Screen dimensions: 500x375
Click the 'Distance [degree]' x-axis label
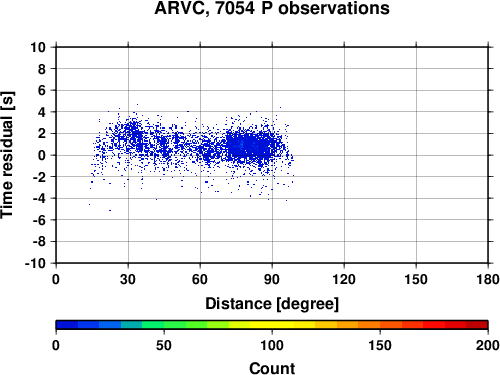(x=272, y=304)
